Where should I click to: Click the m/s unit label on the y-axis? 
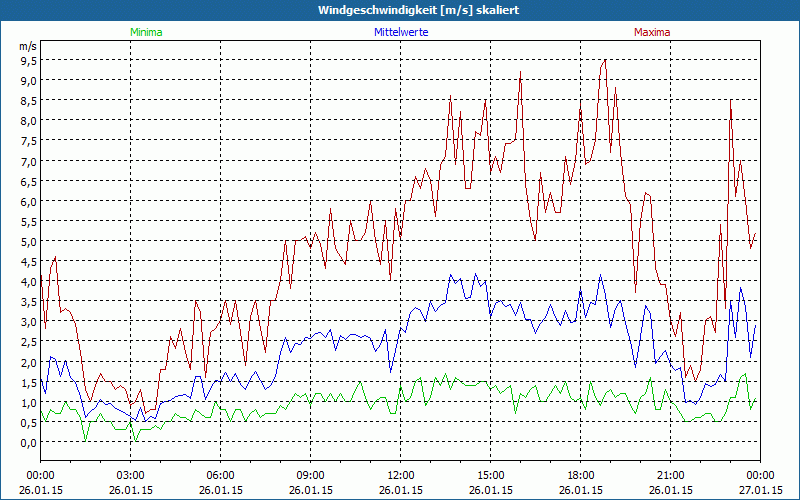tap(28, 46)
